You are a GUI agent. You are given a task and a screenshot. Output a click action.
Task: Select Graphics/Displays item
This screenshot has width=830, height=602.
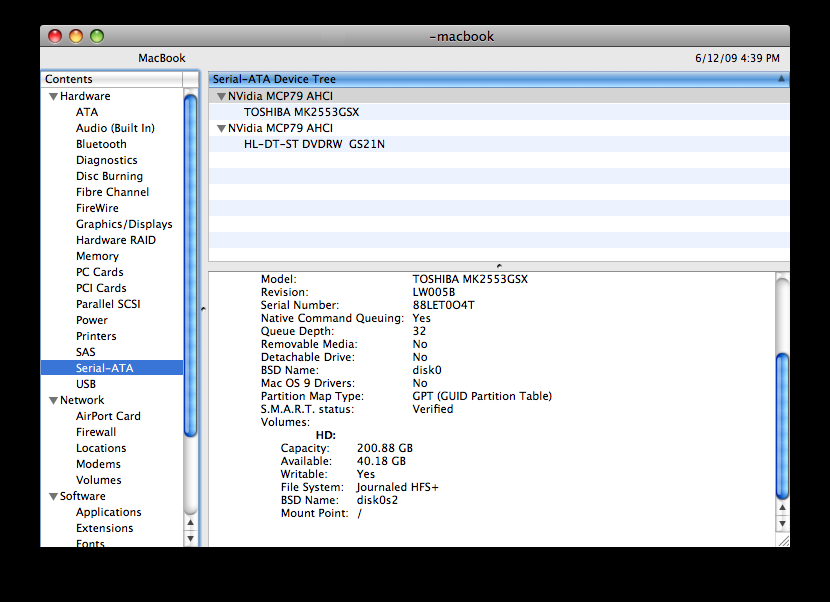(x=124, y=224)
